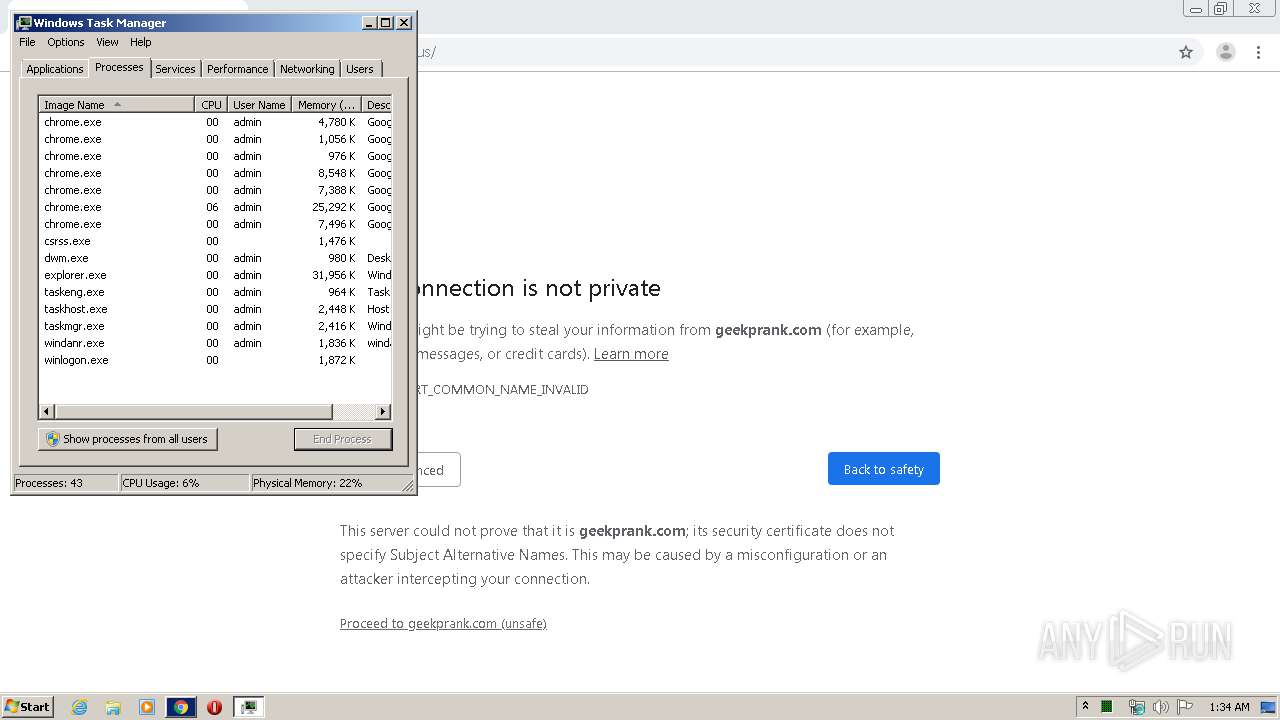Viewport: 1280px width, 720px height.
Task: Click the network tray icon
Action: pyautogui.click(x=1136, y=707)
